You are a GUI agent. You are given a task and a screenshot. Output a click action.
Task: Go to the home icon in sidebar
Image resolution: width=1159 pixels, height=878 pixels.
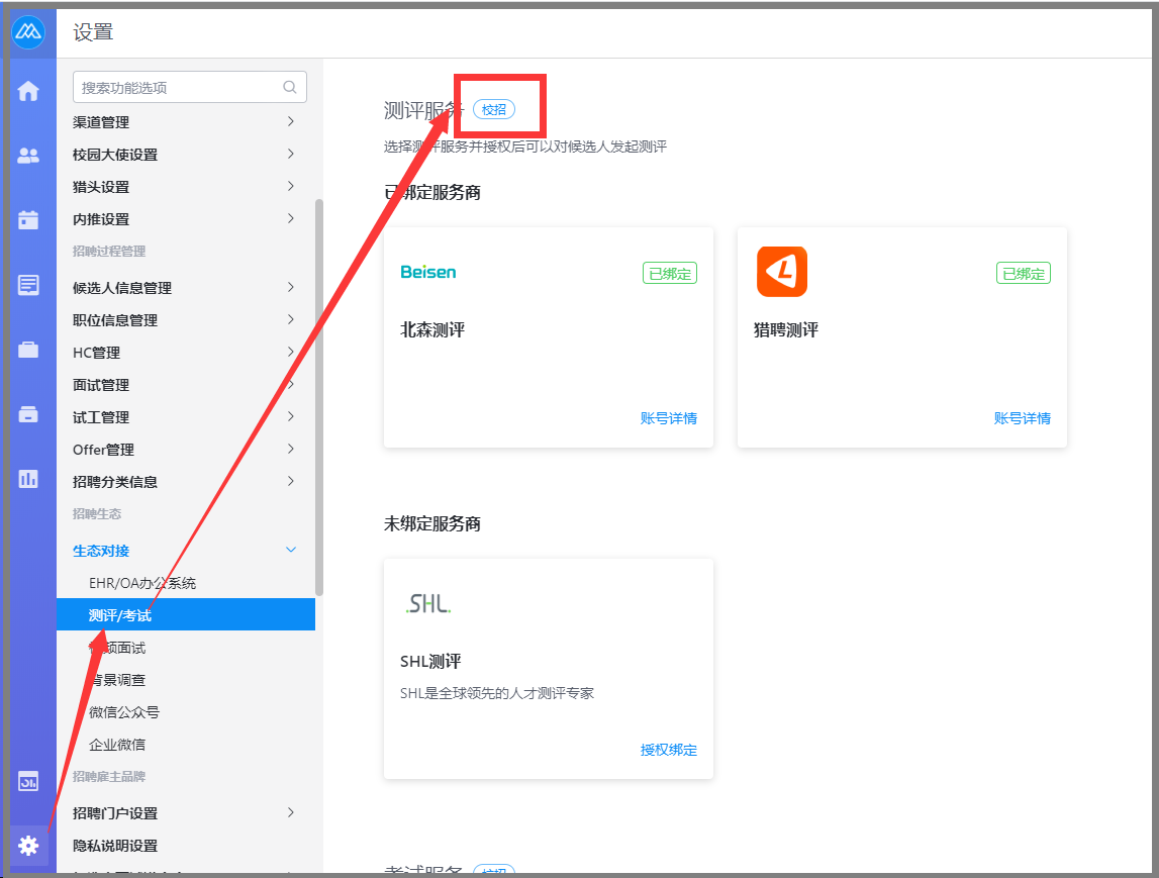click(28, 91)
